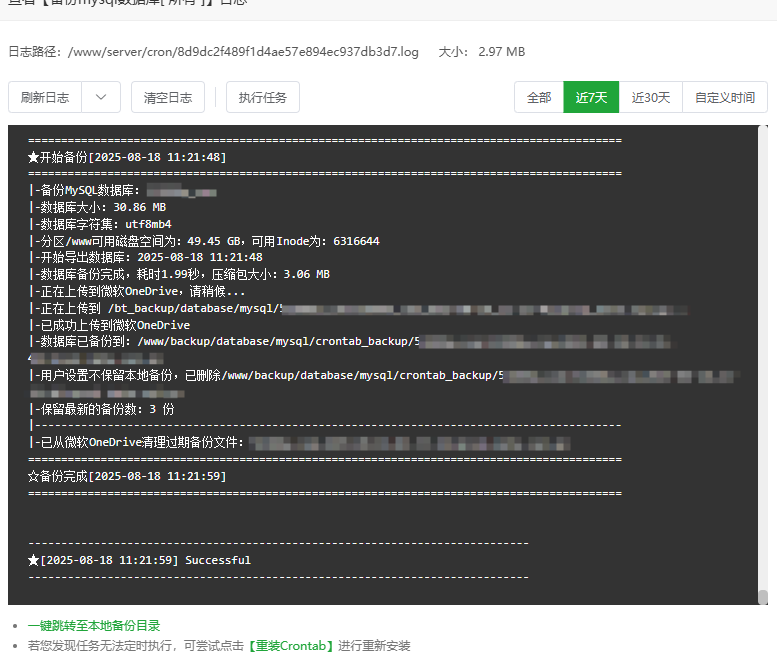Select the 近7天 time range
Viewport: 777px width, 663px height.
click(x=591, y=97)
